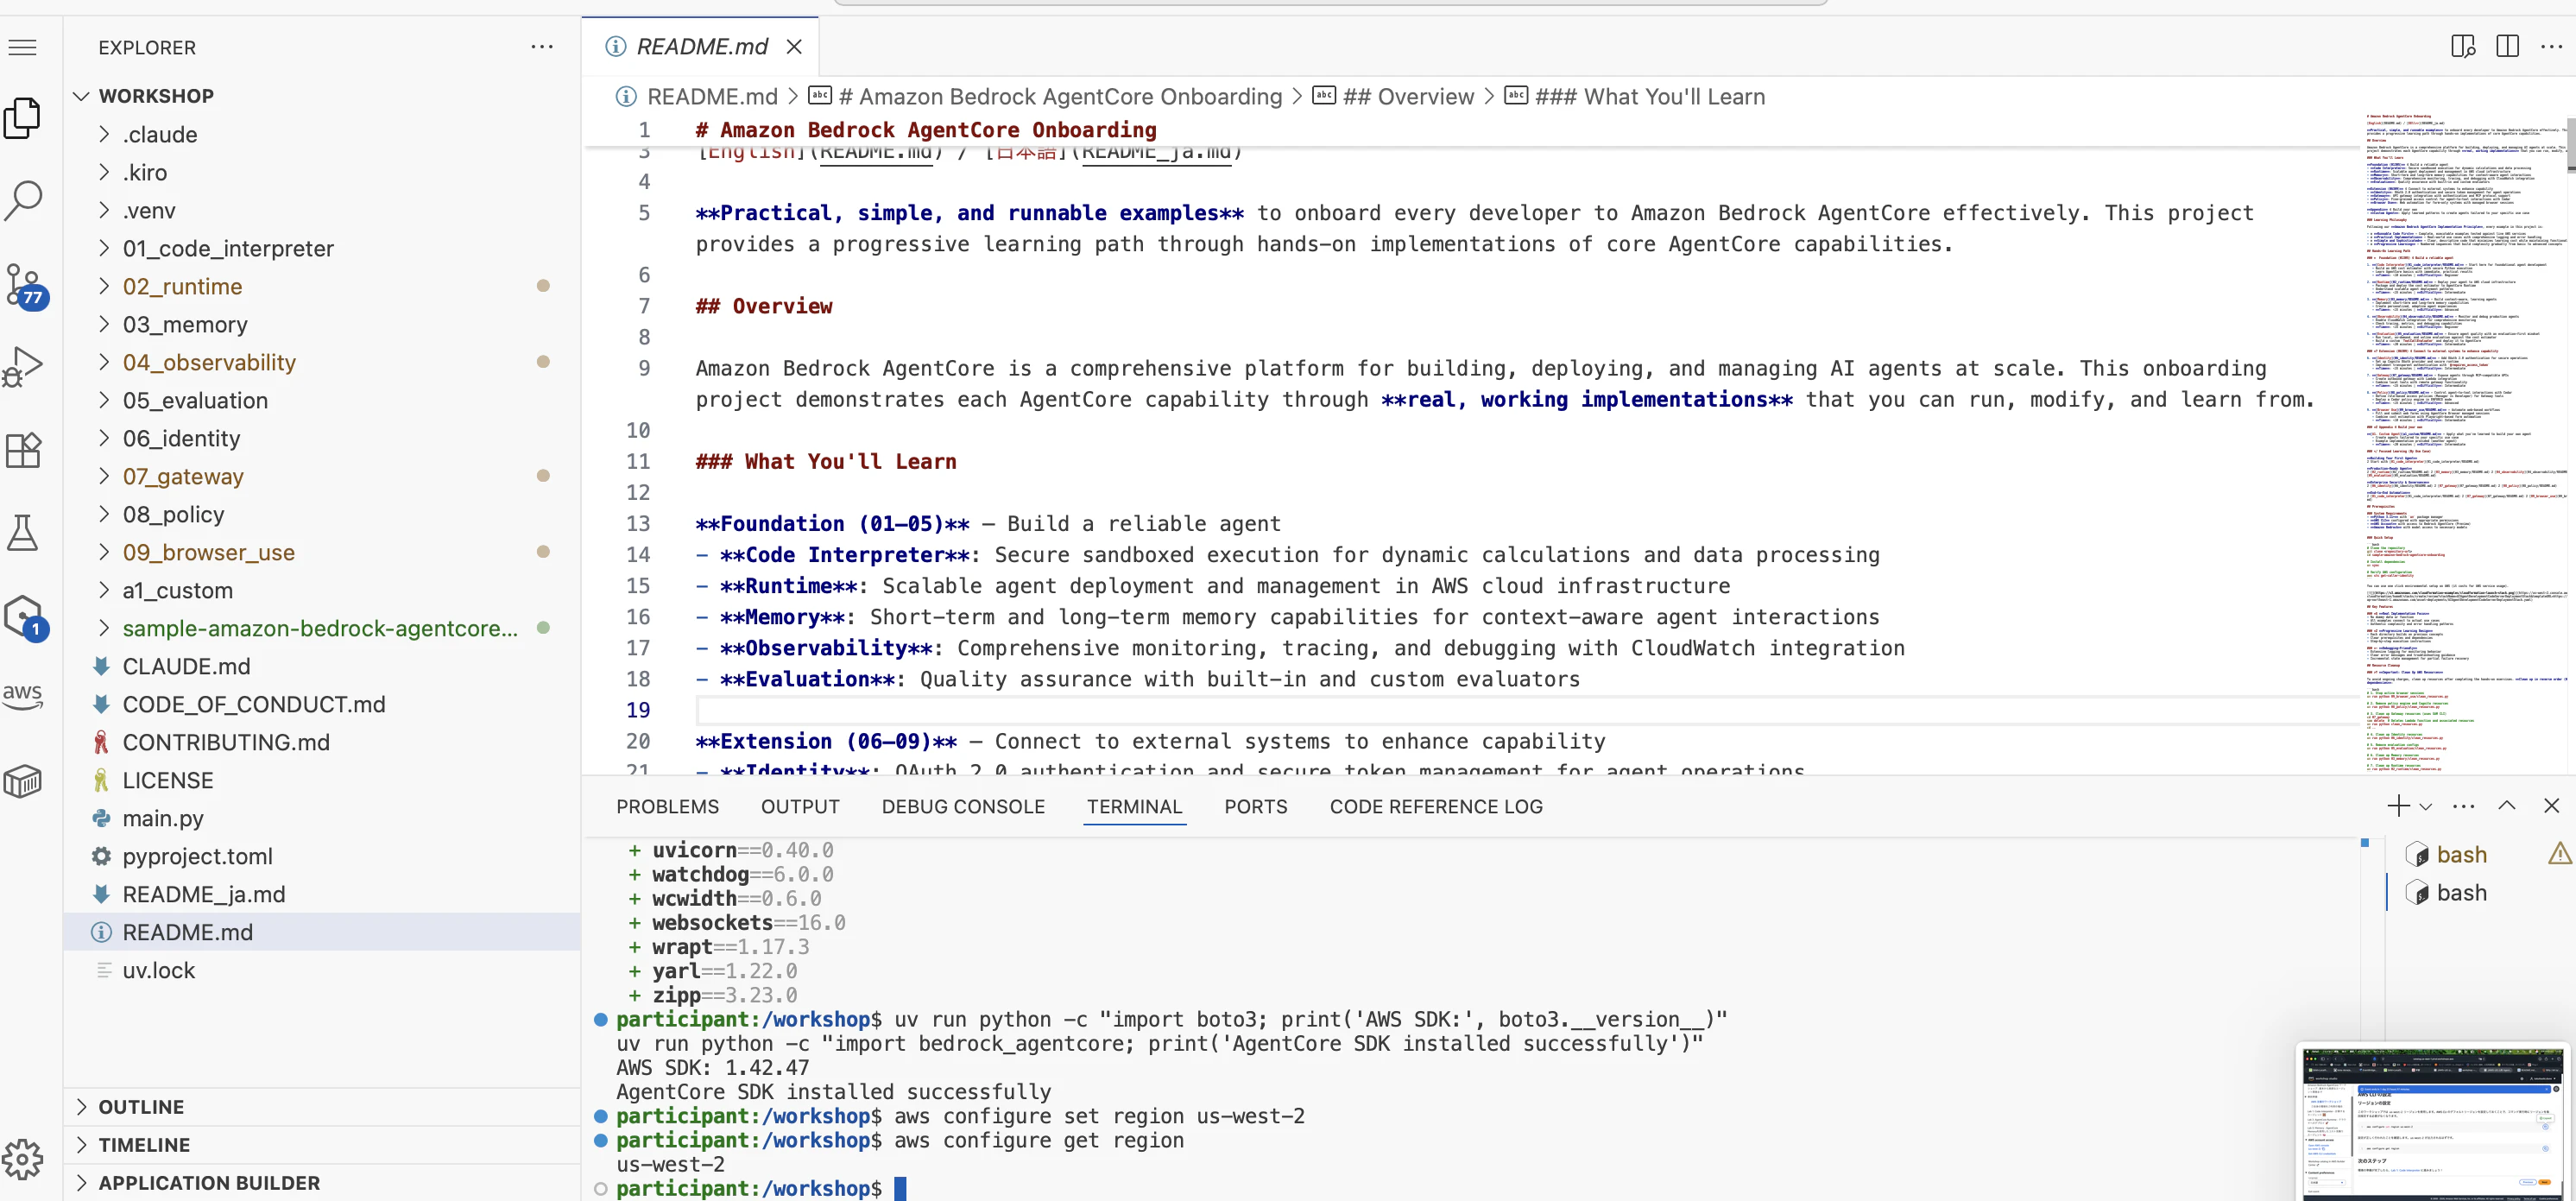
Task: Open Explorer views and more actions menu
Action: tap(542, 47)
